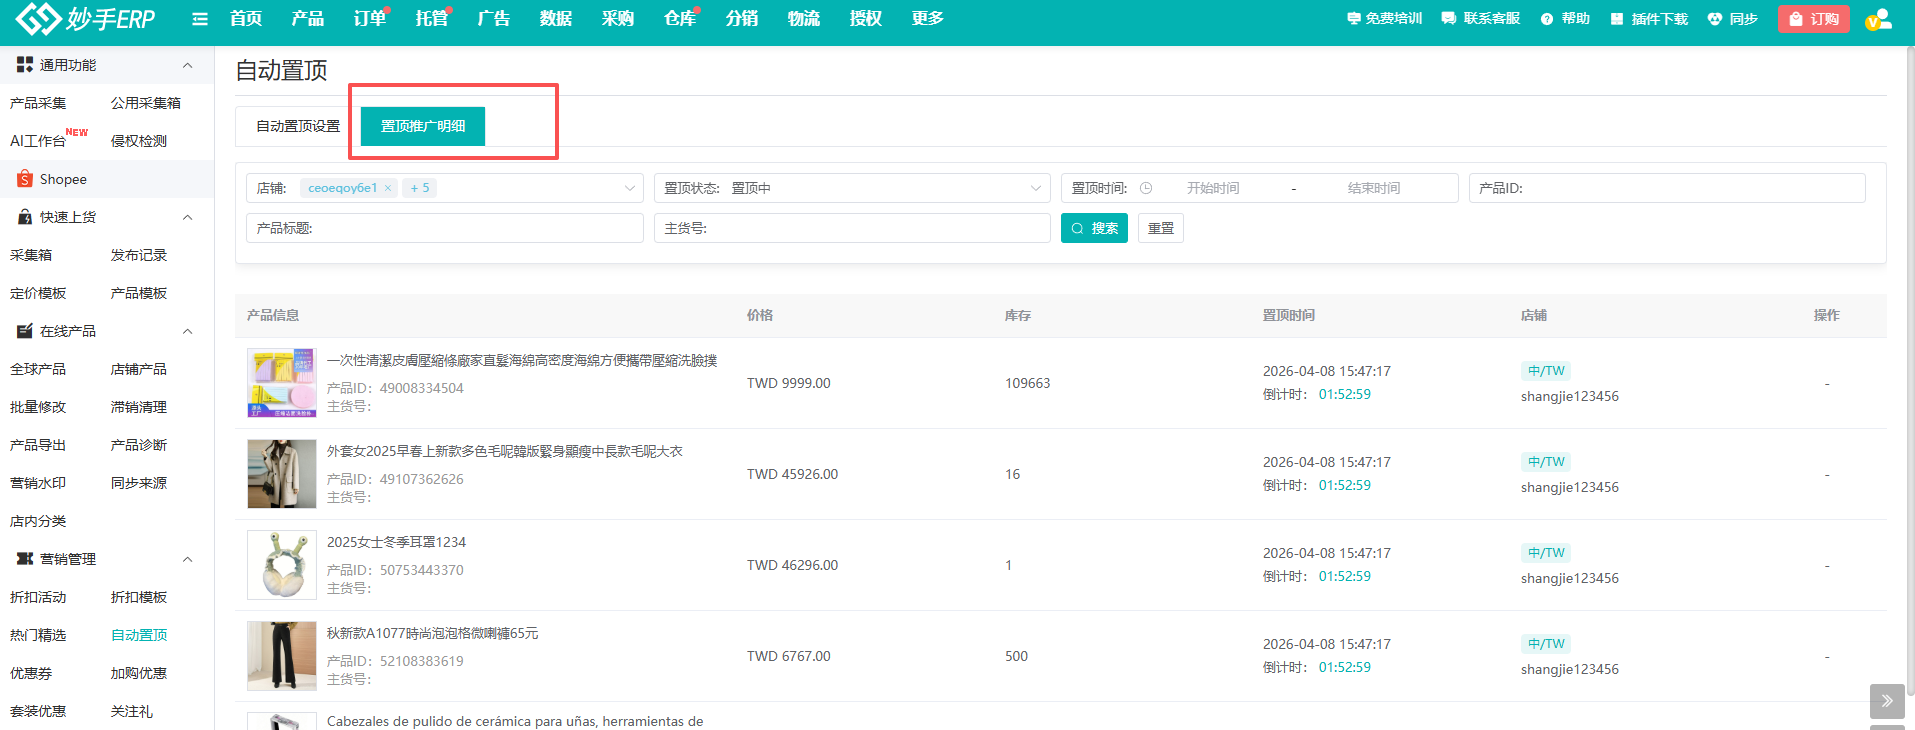The width and height of the screenshot is (1915, 730).
Task: Open 自动置顶 in sidebar
Action: 139,635
